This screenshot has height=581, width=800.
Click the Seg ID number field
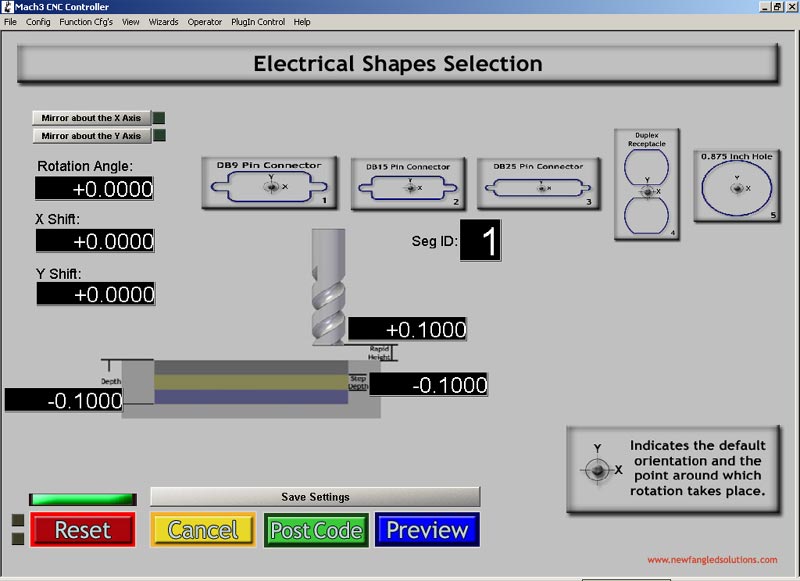pyautogui.click(x=480, y=240)
